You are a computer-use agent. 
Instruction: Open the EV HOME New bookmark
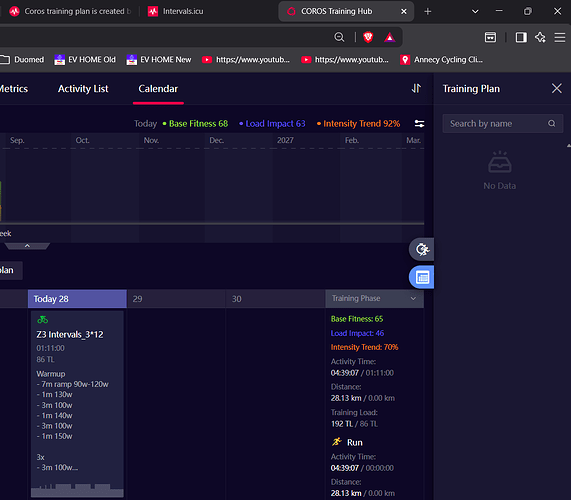(159, 60)
